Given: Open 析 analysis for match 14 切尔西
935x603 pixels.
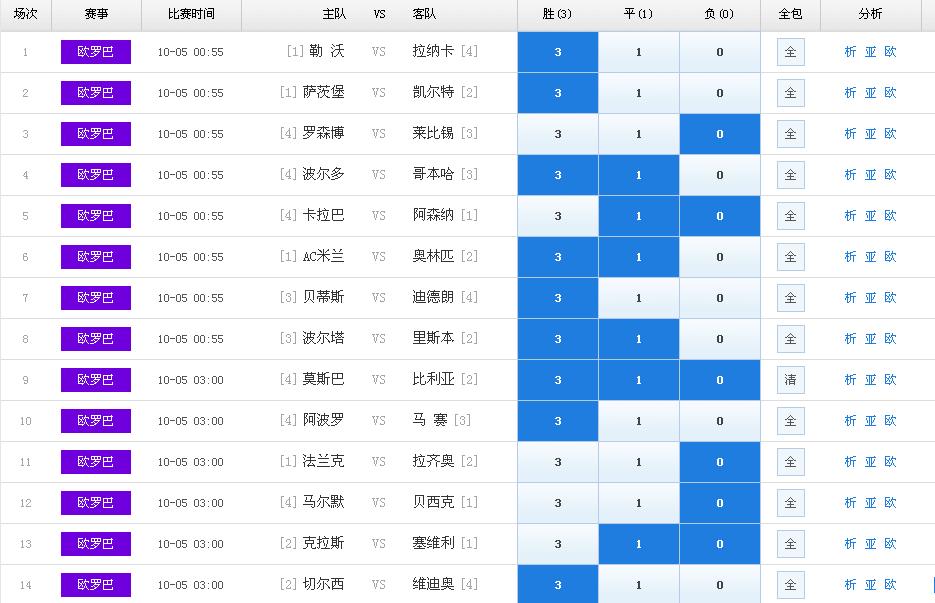Looking at the screenshot, I should pyautogui.click(x=850, y=585).
